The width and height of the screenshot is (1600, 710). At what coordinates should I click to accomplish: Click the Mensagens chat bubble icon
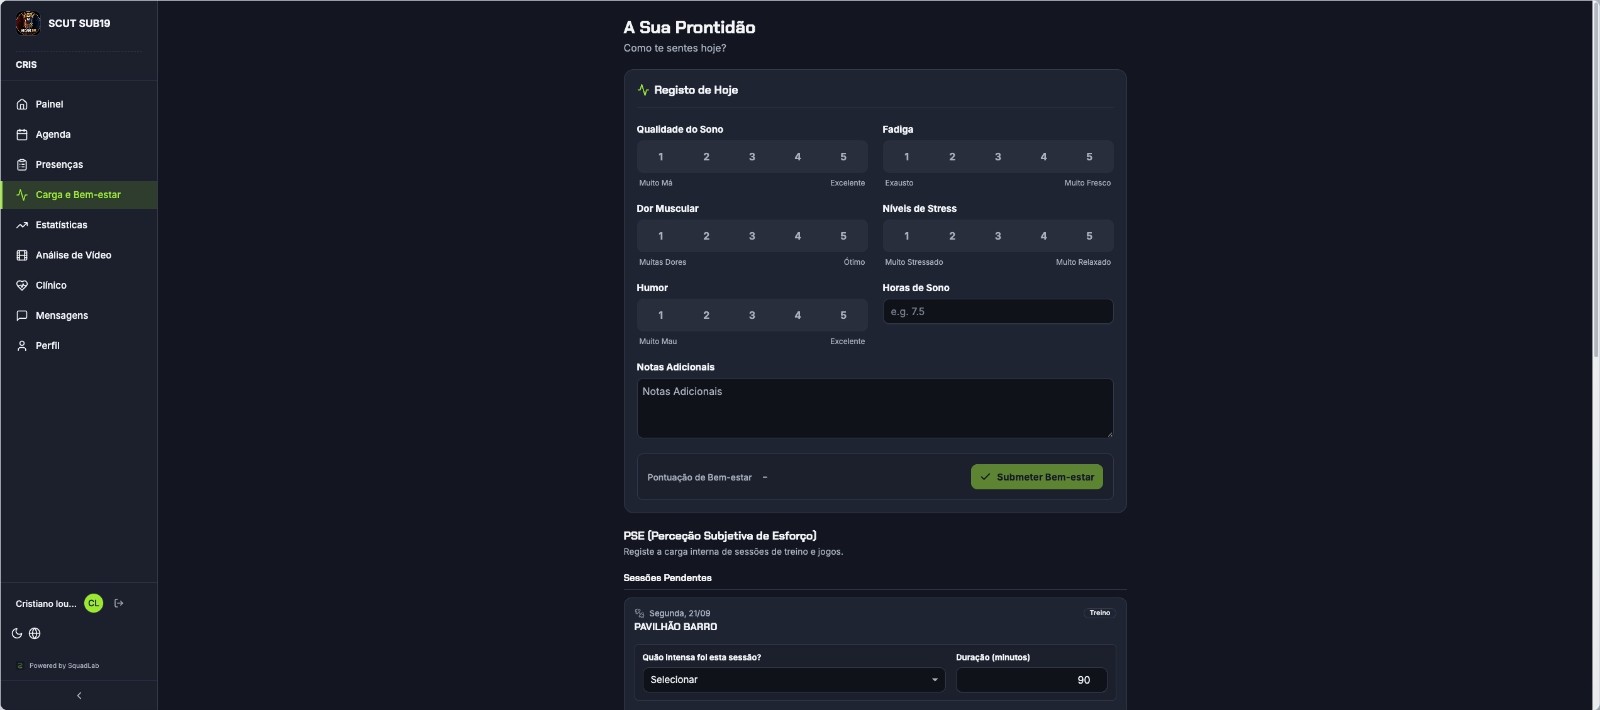[22, 315]
